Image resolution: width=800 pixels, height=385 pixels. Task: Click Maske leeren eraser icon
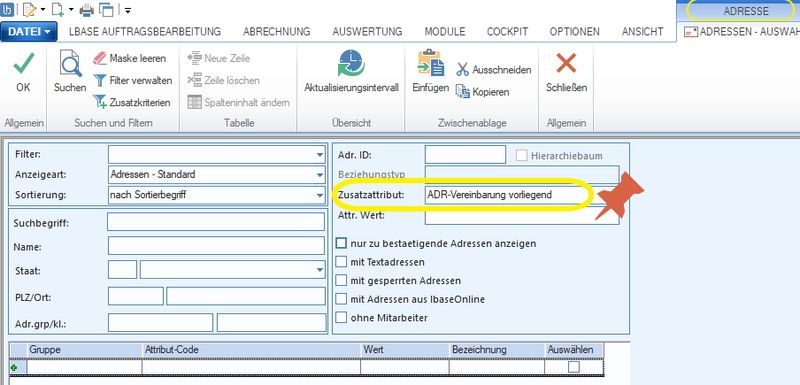click(x=100, y=58)
